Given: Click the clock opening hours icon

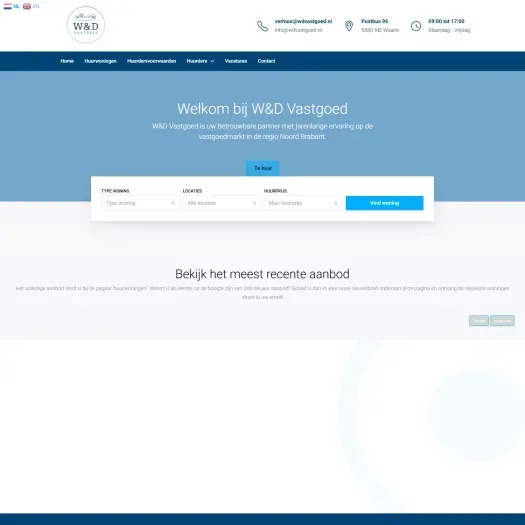Looking at the screenshot, I should tap(416, 26).
